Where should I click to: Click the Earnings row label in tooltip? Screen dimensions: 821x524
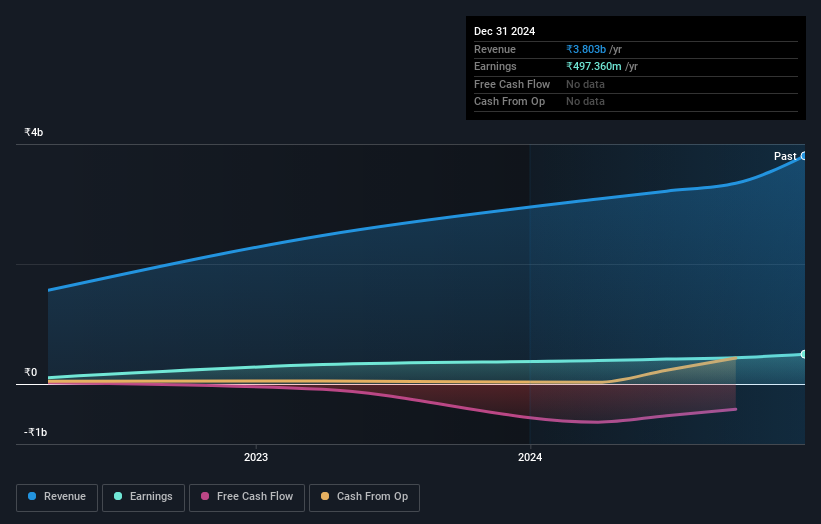[495, 66]
